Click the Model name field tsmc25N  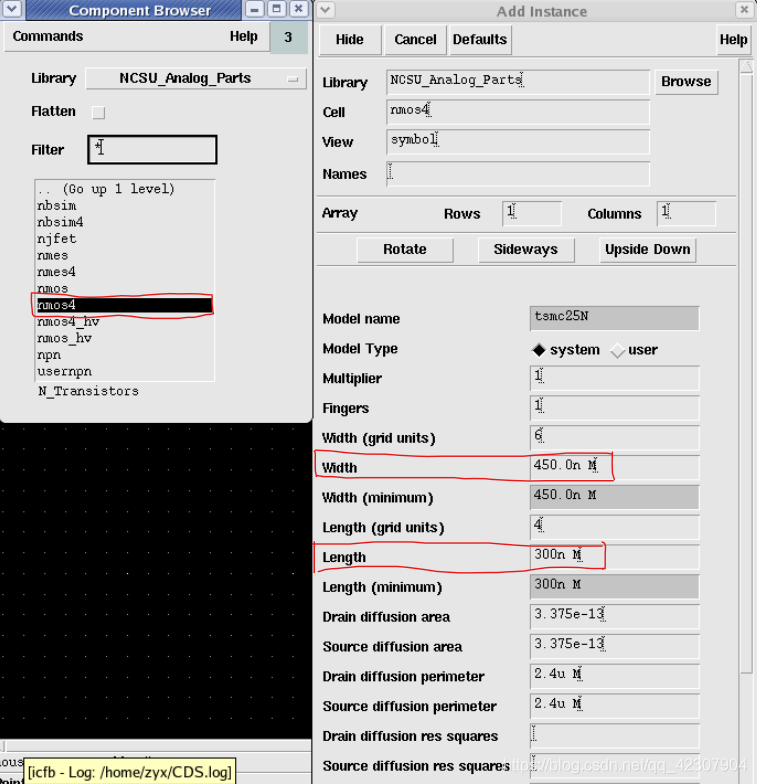[614, 318]
